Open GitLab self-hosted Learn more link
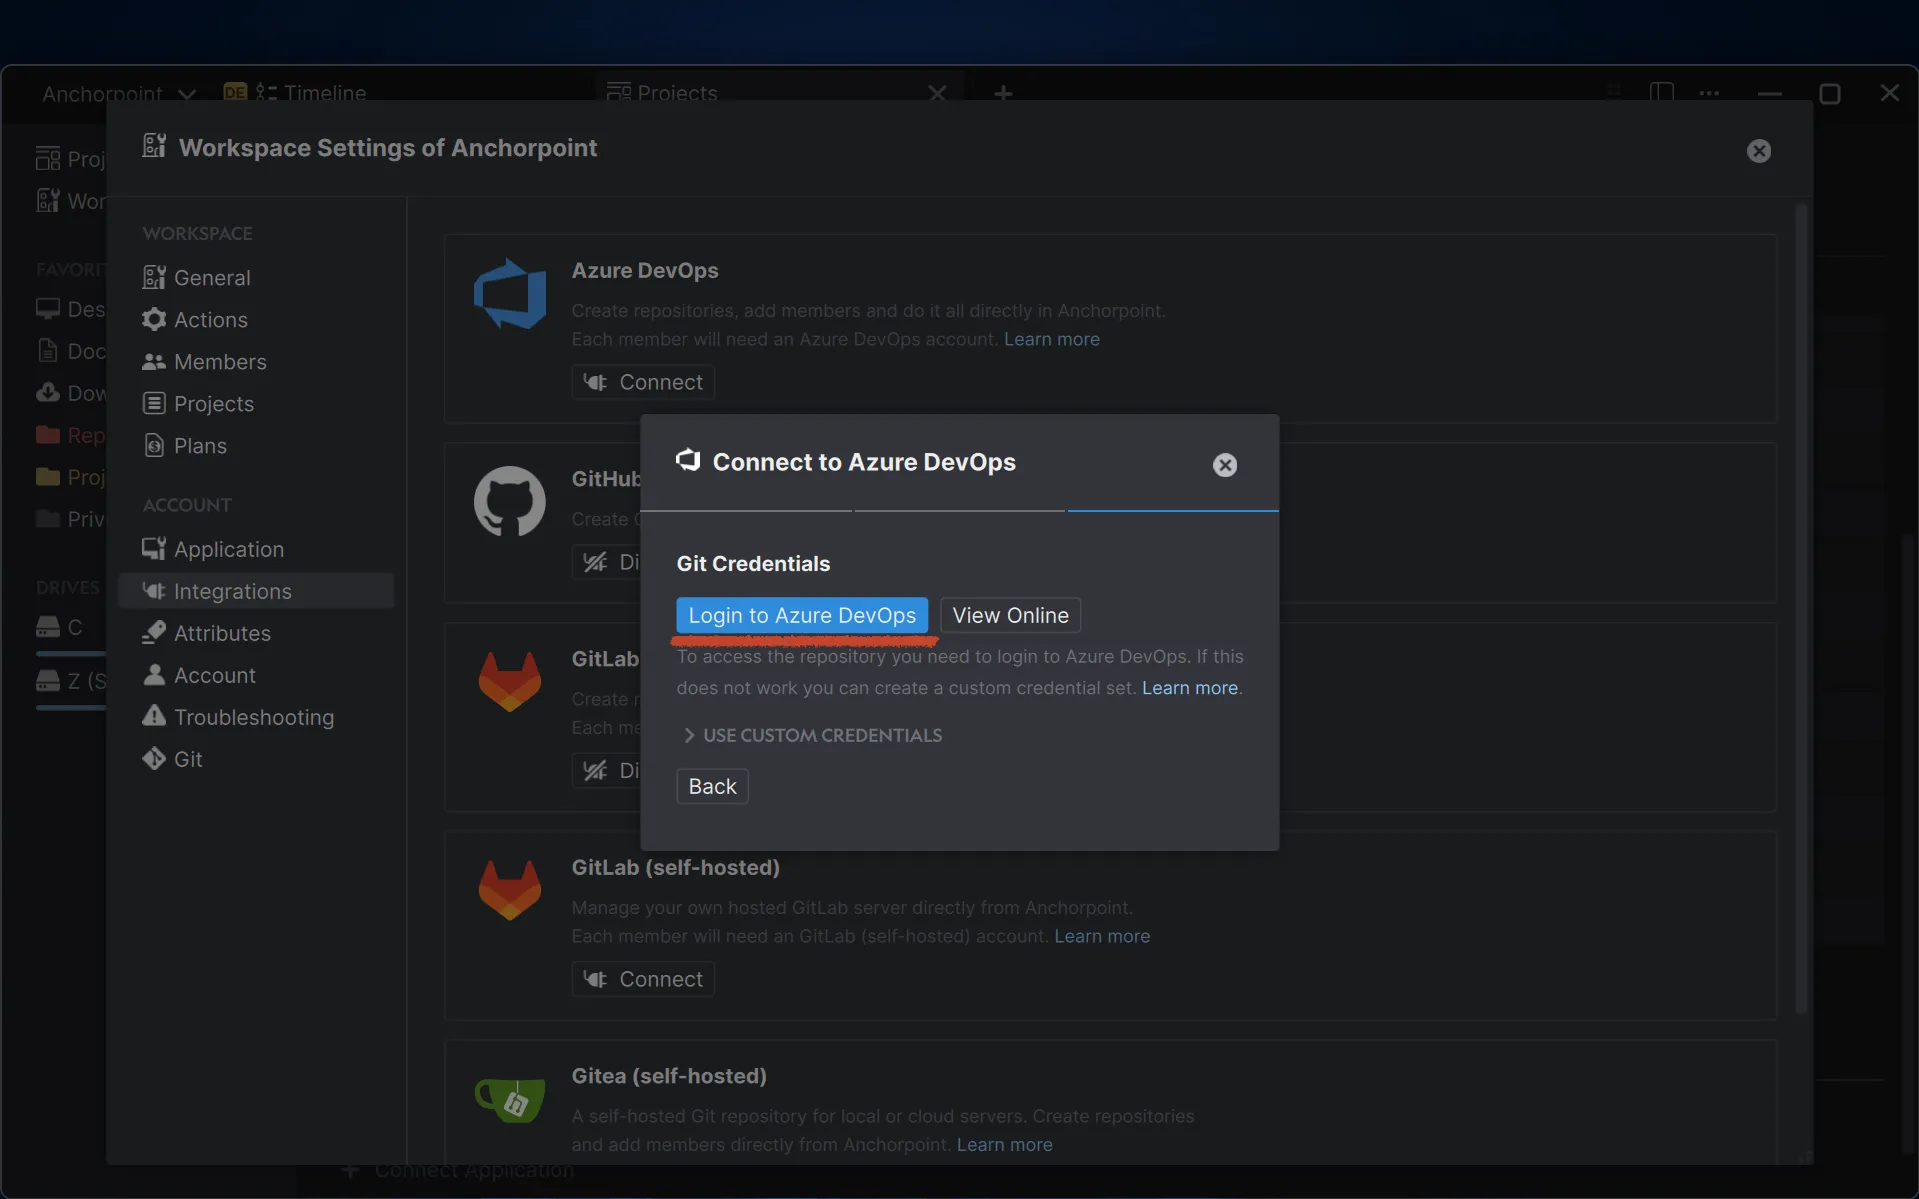 coord(1102,936)
